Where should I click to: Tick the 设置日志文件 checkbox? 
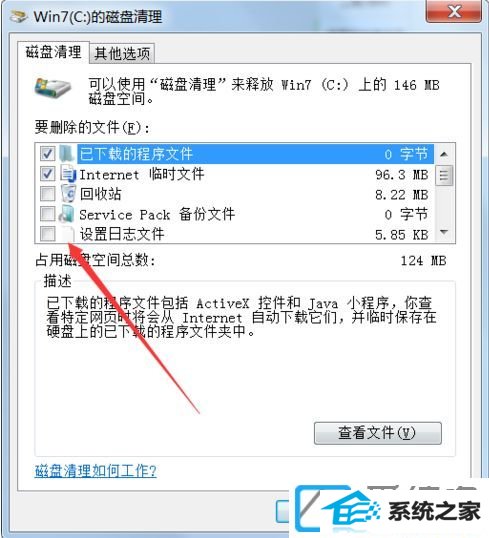47,234
